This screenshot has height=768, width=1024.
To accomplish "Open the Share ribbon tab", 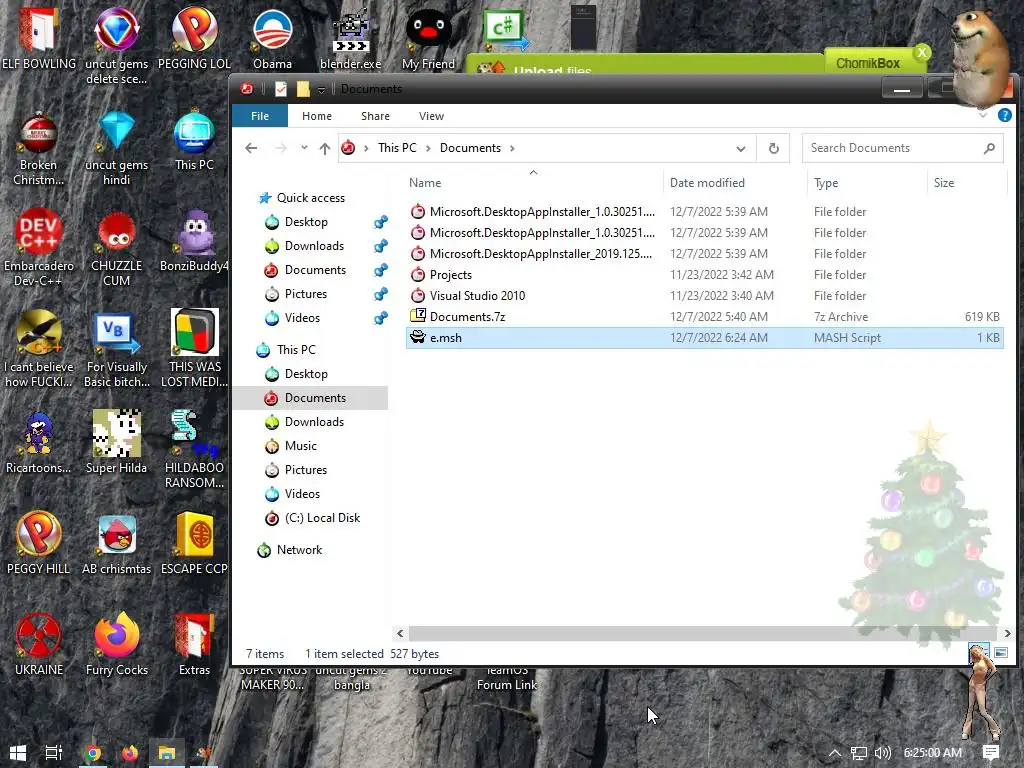I will [376, 116].
